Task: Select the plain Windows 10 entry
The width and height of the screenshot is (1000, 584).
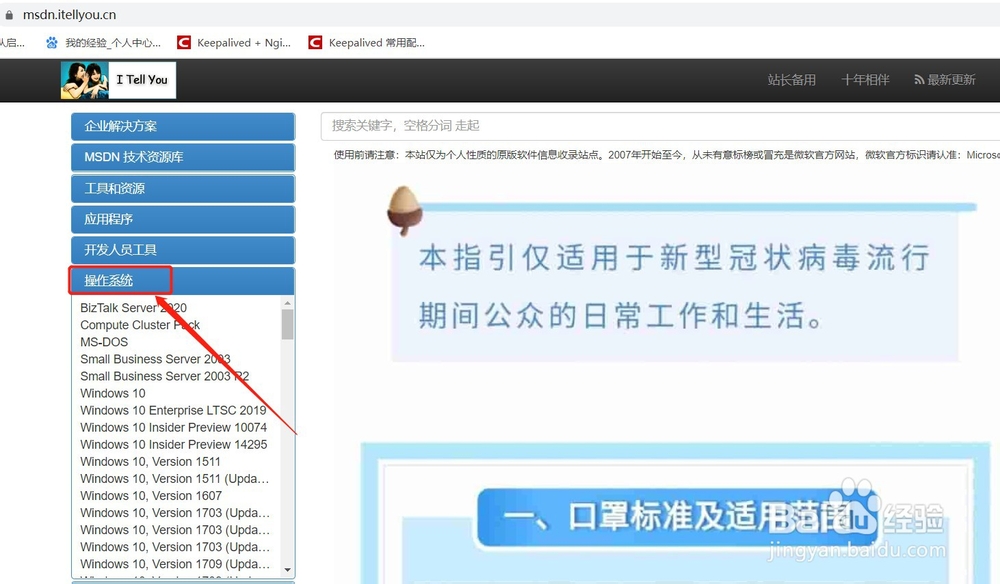Action: point(113,393)
